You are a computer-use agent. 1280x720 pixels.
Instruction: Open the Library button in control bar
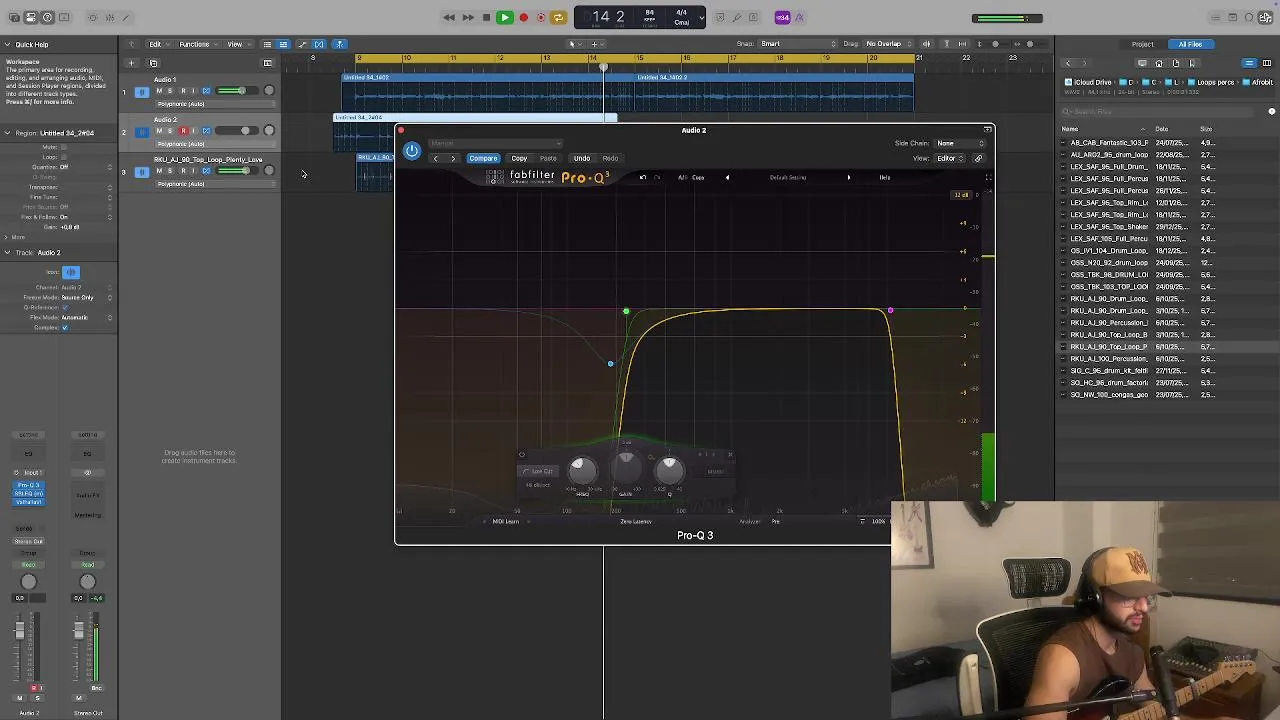pyautogui.click(x=13, y=17)
